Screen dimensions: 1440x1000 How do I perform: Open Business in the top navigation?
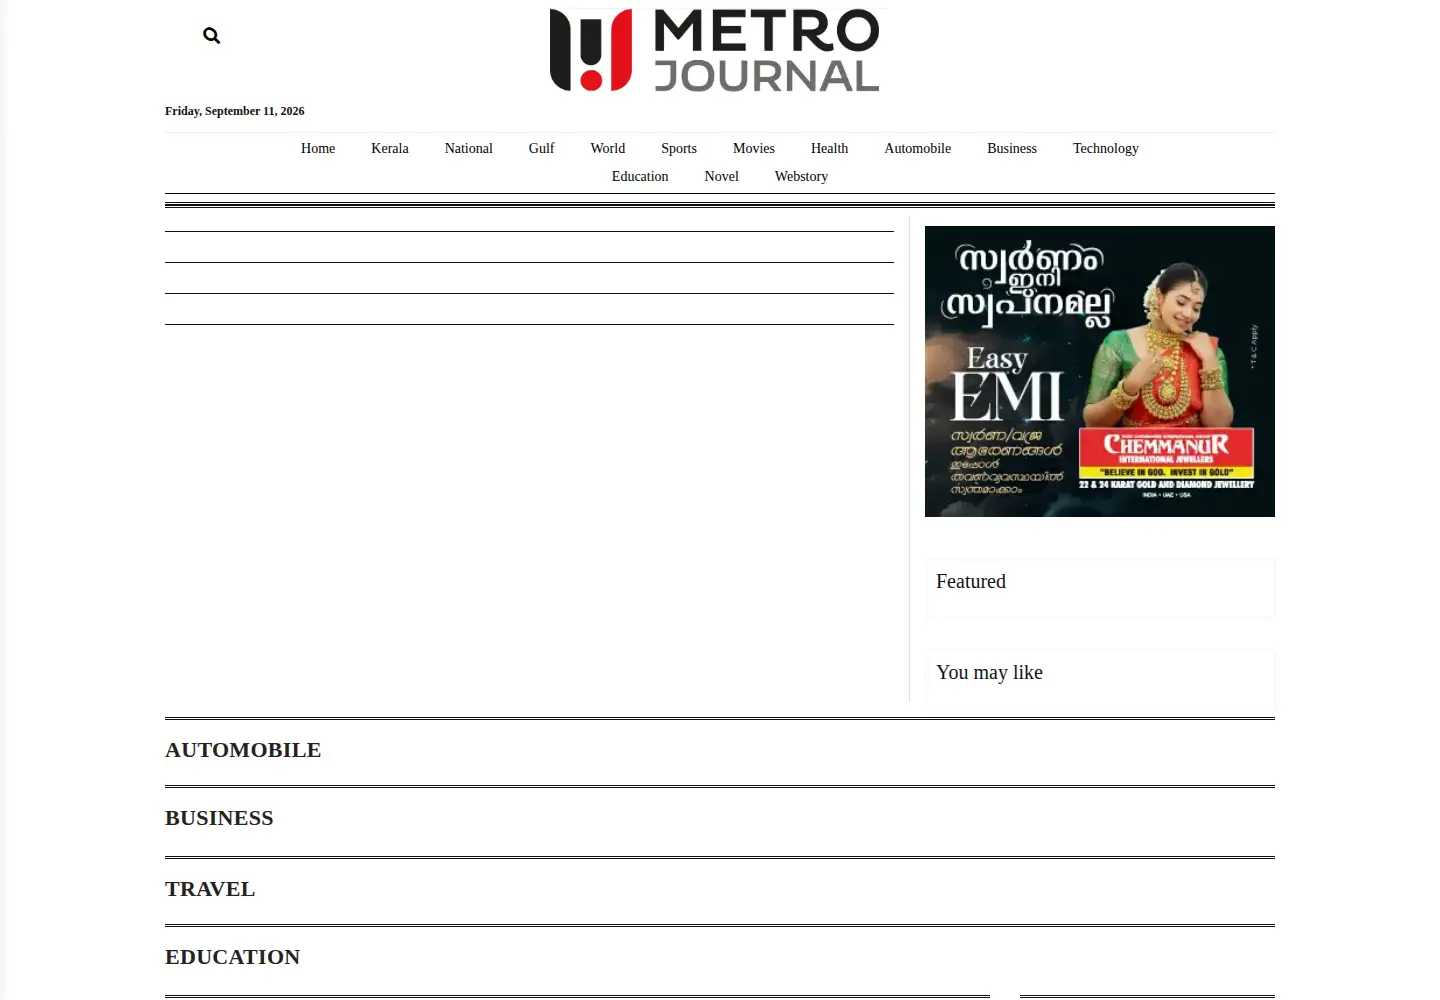pyautogui.click(x=1012, y=148)
